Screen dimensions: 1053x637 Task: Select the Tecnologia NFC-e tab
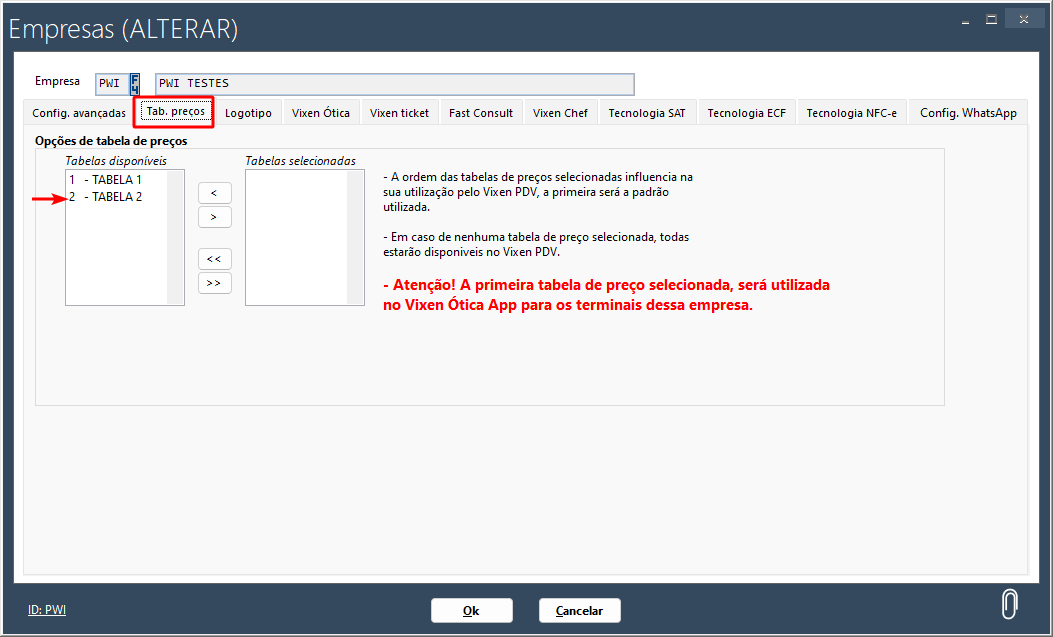click(x=851, y=113)
